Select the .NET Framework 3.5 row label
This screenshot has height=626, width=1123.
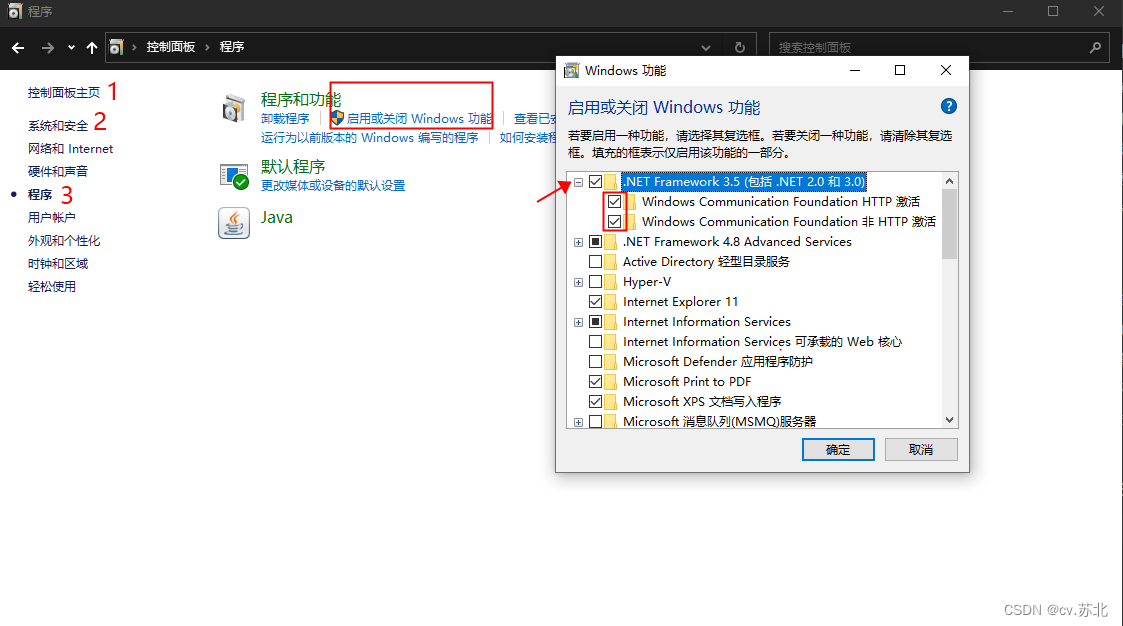tap(744, 182)
